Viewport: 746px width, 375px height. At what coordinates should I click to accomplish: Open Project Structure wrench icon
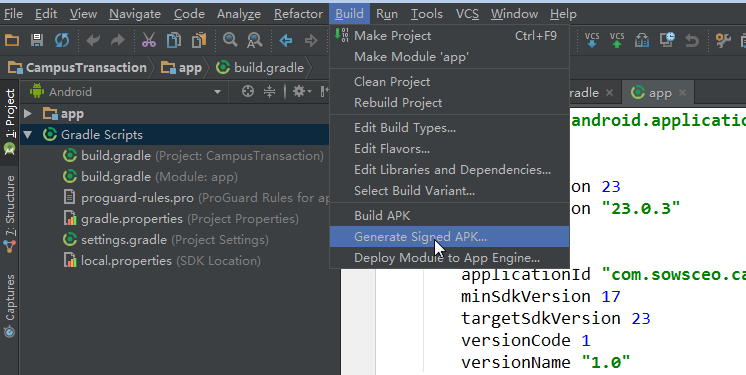[x=723, y=40]
